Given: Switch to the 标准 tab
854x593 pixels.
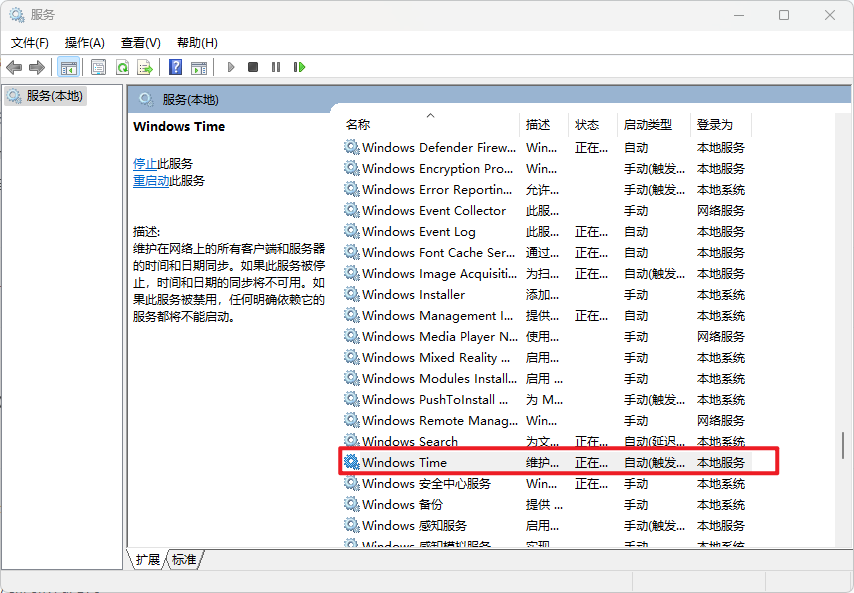Looking at the screenshot, I should pos(183,560).
